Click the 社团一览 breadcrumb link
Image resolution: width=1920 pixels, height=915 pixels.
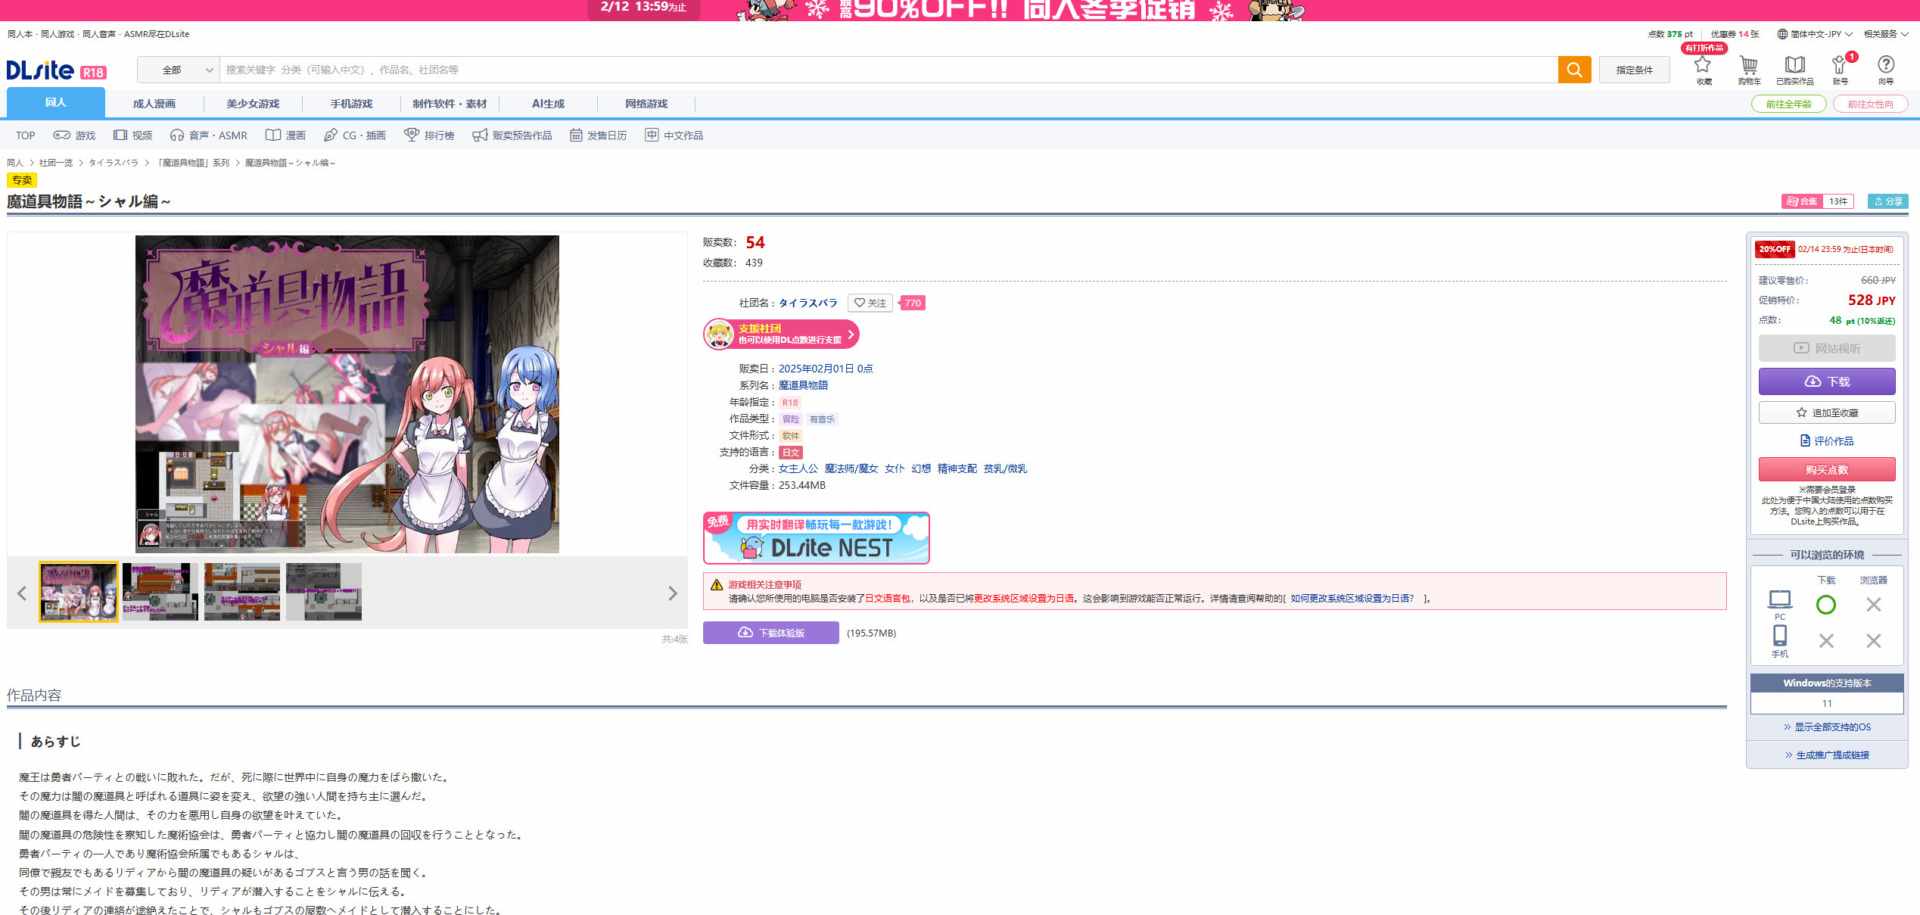coord(56,163)
